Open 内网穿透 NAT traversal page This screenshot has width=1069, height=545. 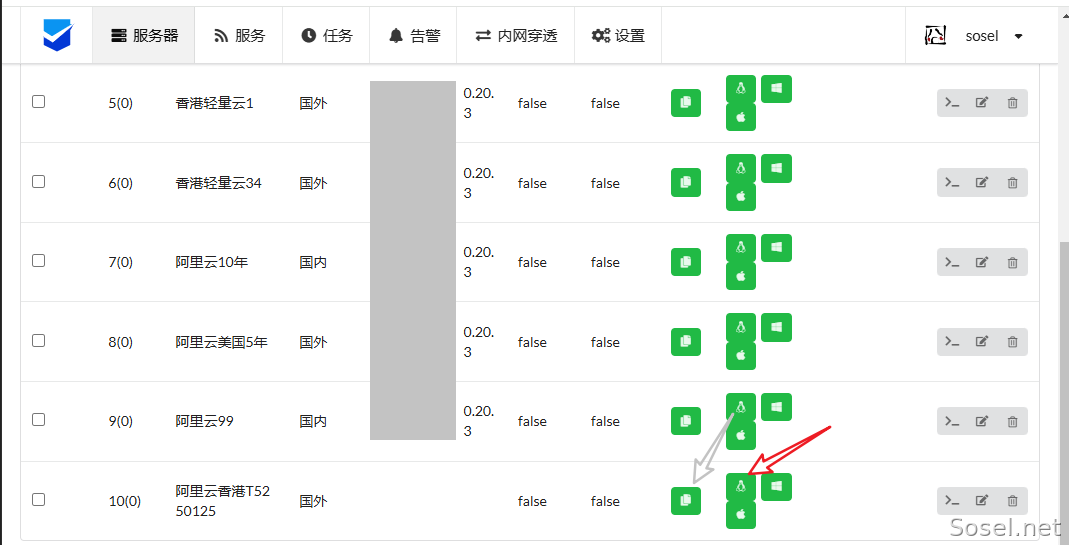(x=516, y=36)
